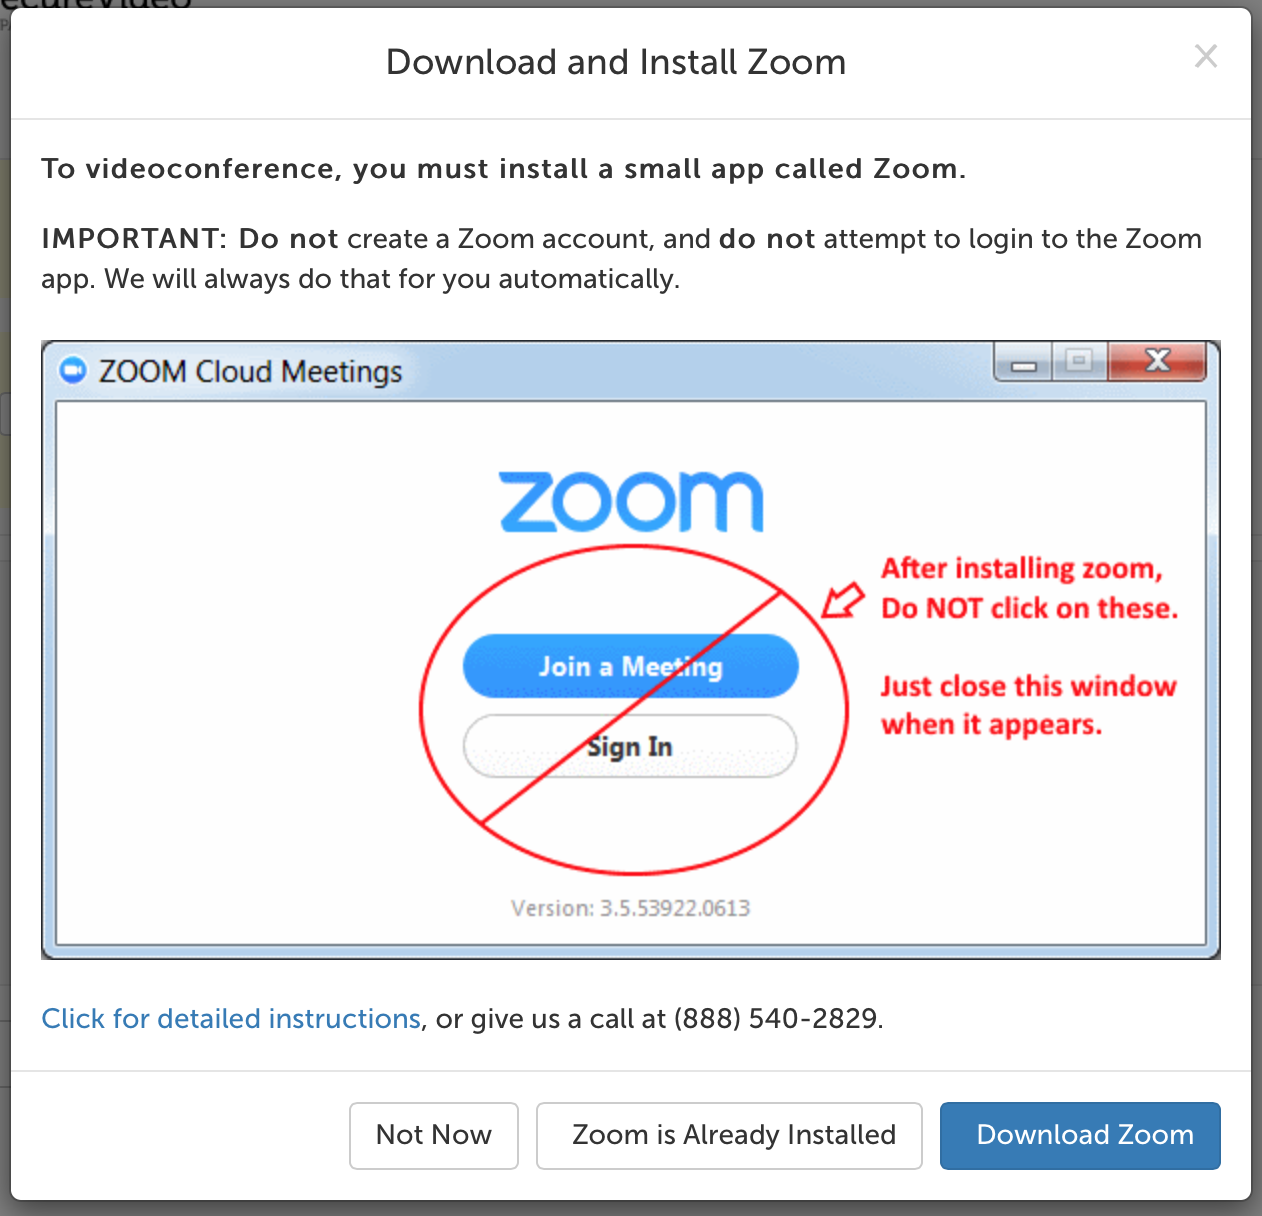Click the red X on ZOOM Cloud Meetings window

(x=1157, y=362)
